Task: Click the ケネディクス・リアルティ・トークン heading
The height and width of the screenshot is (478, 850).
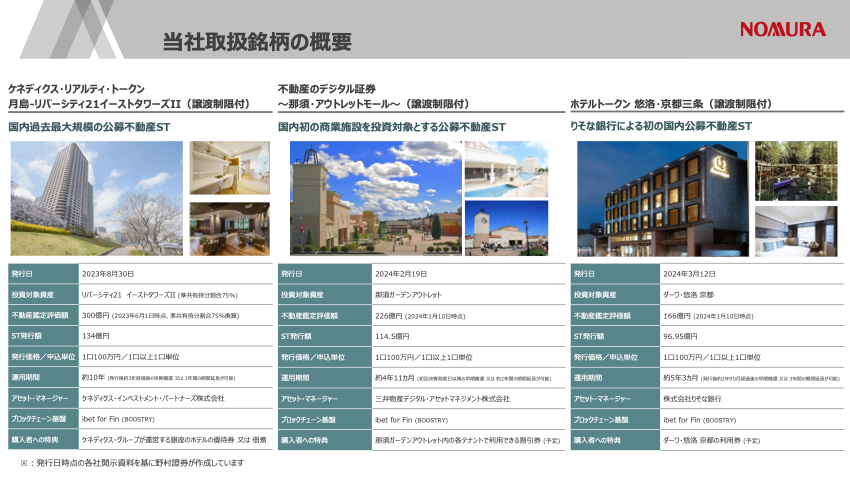Action: (x=76, y=89)
